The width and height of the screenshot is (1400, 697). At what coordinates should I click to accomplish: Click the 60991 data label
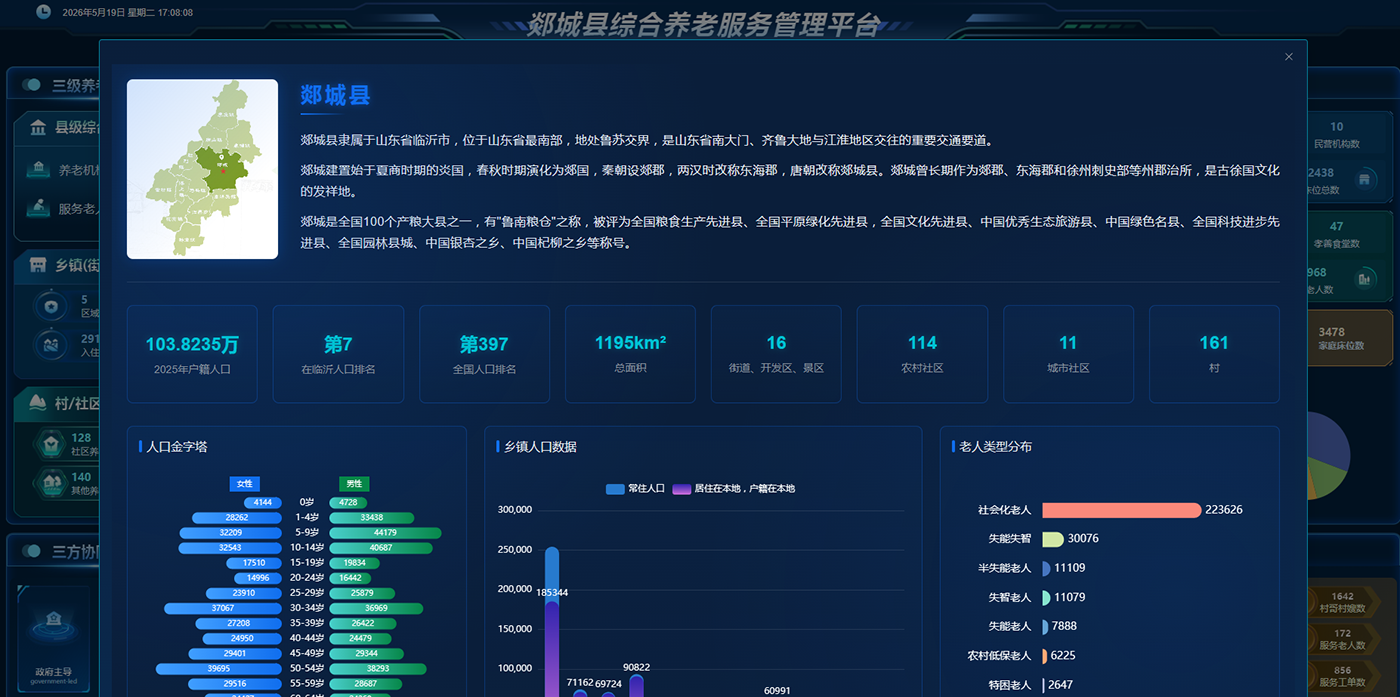(x=777, y=691)
